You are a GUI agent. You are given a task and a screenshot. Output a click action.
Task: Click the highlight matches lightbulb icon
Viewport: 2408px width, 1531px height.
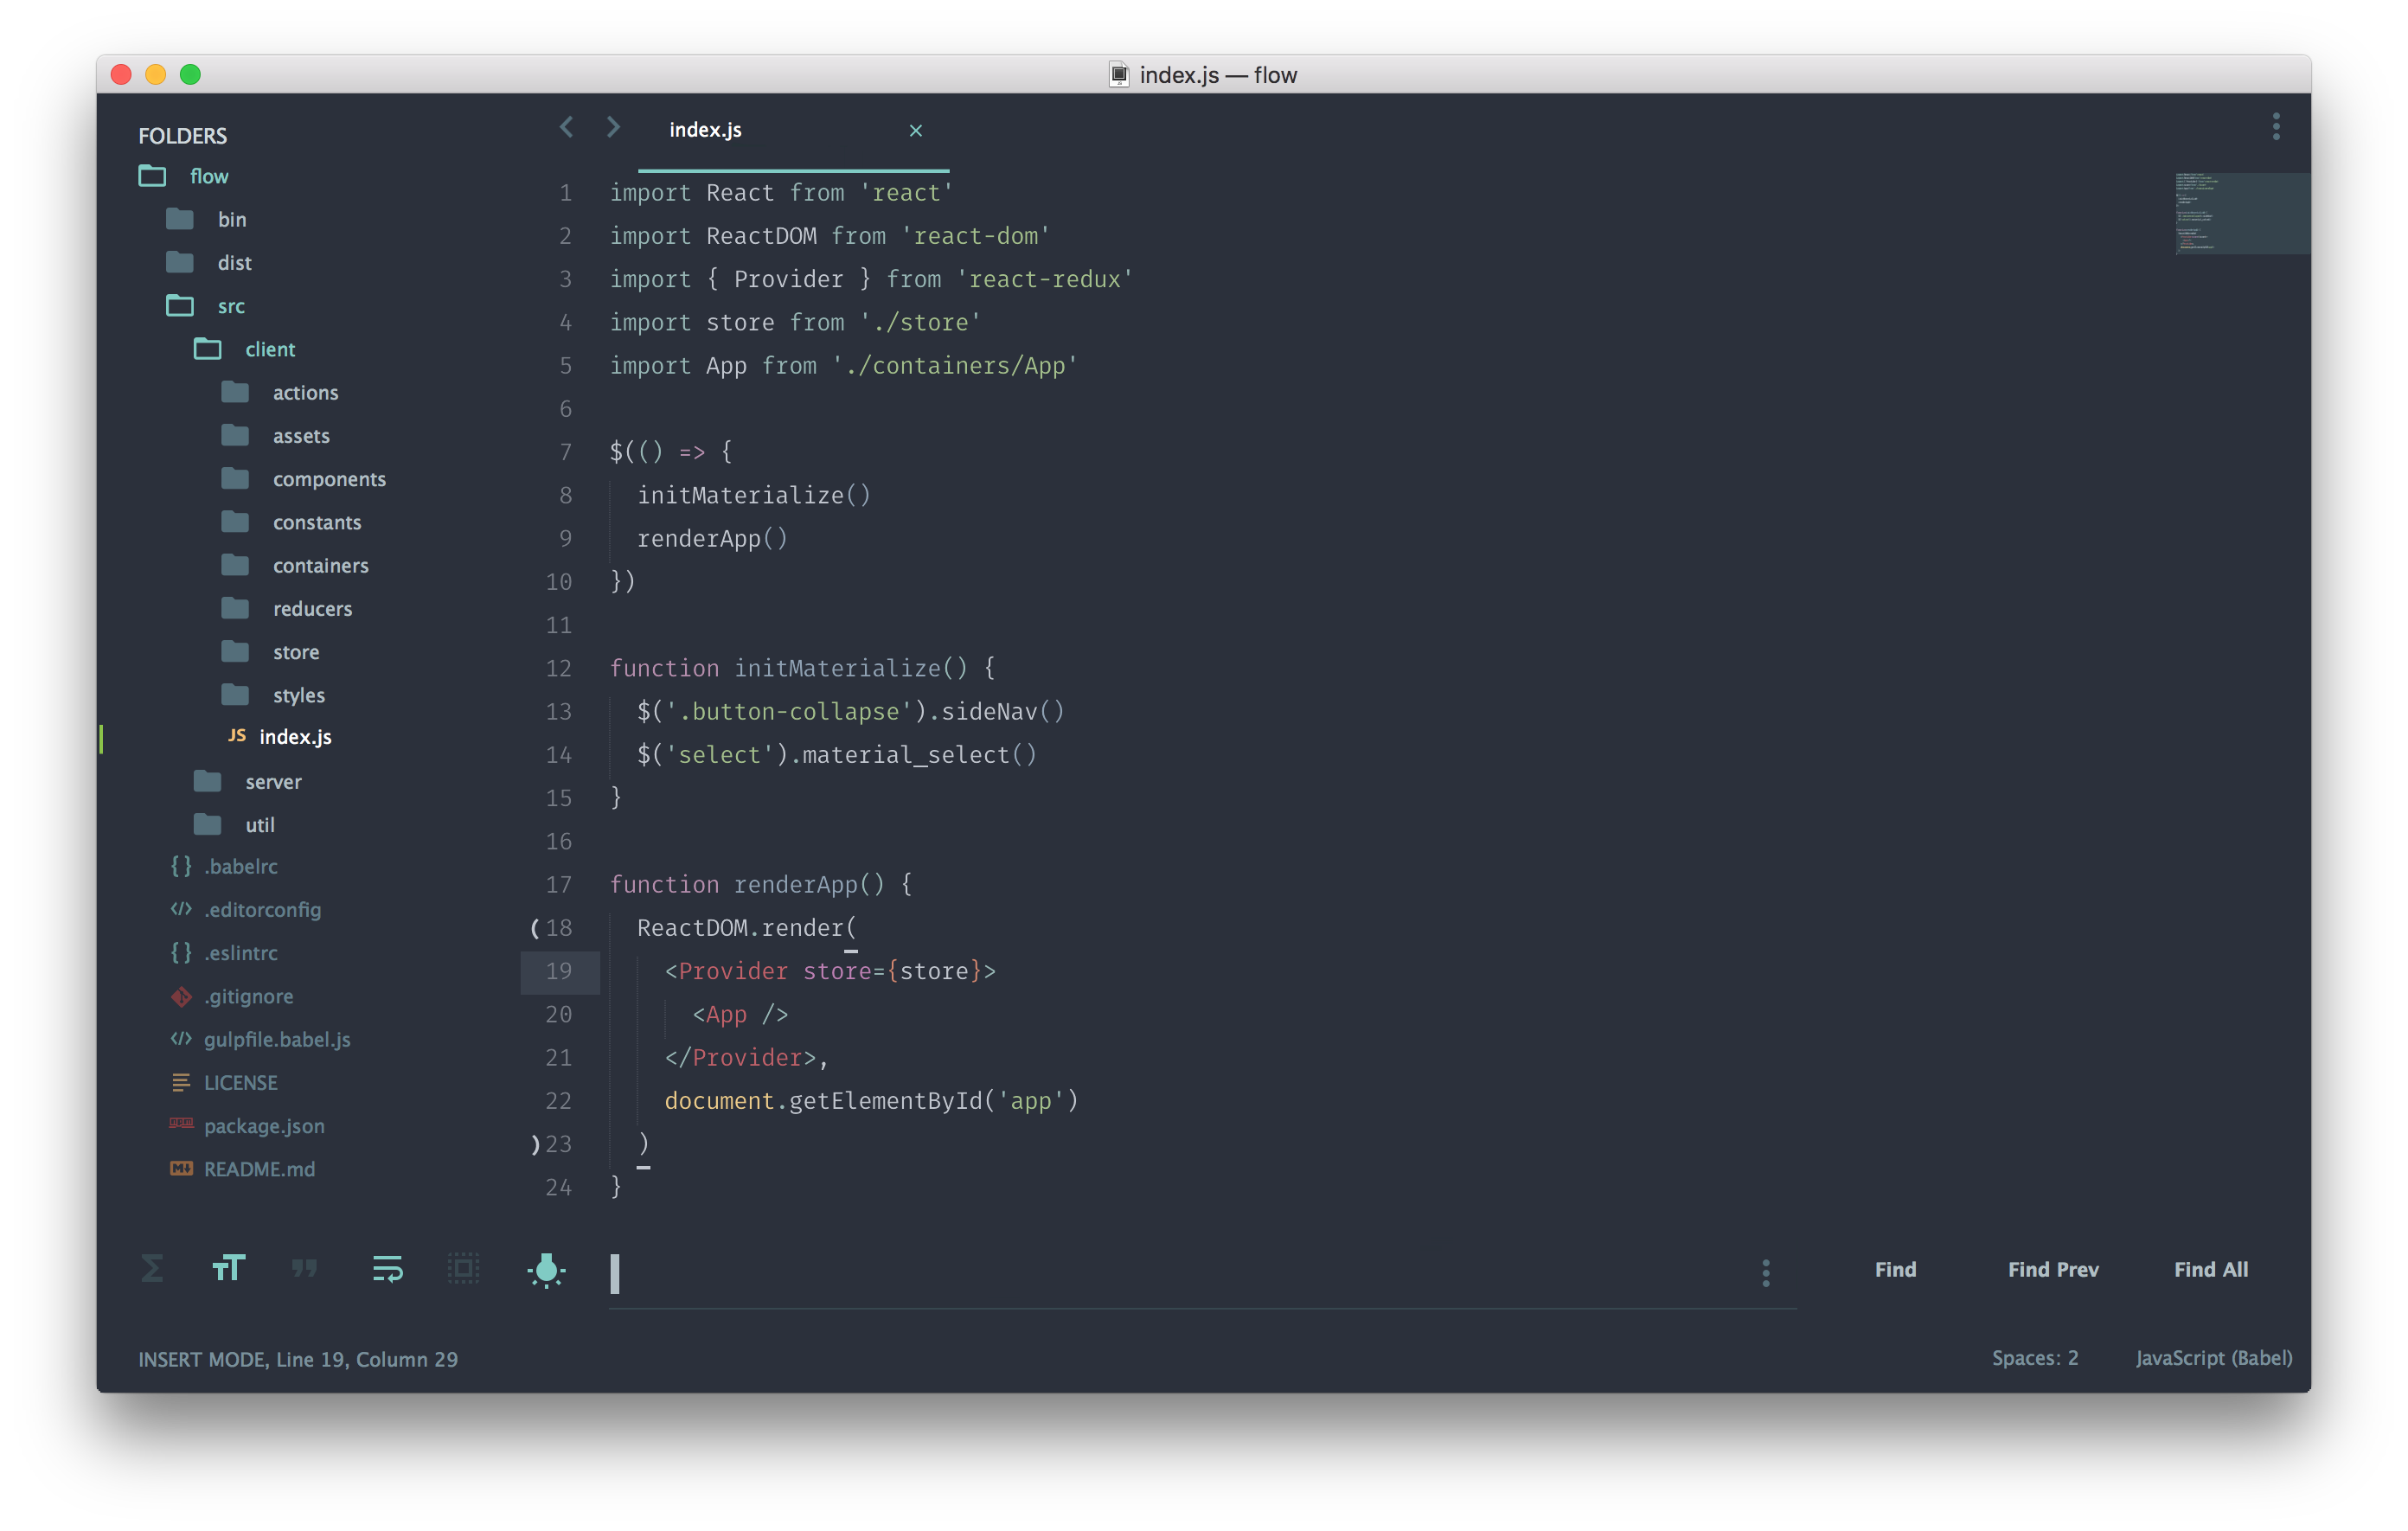click(546, 1270)
